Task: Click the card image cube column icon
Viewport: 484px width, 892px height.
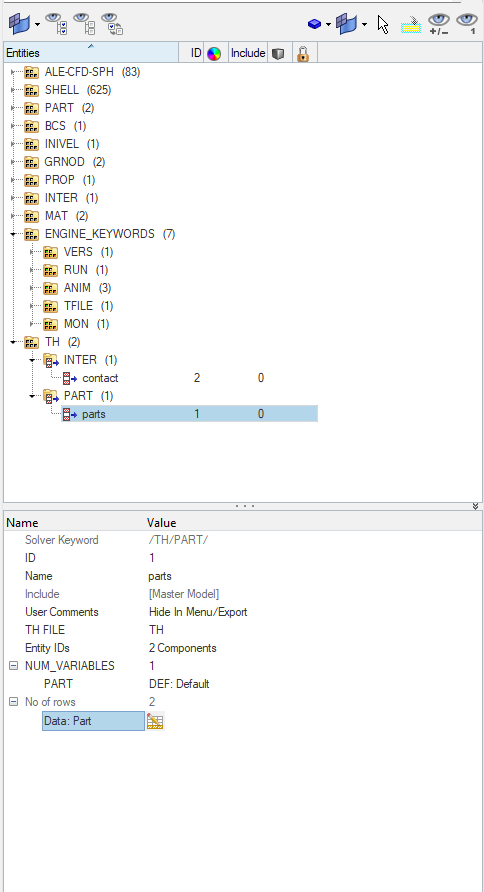Action: 278,53
